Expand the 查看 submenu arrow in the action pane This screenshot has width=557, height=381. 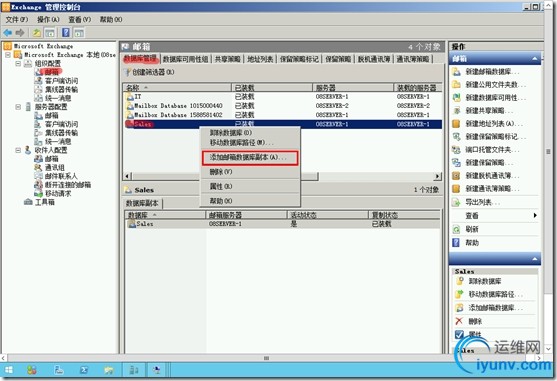(535, 216)
